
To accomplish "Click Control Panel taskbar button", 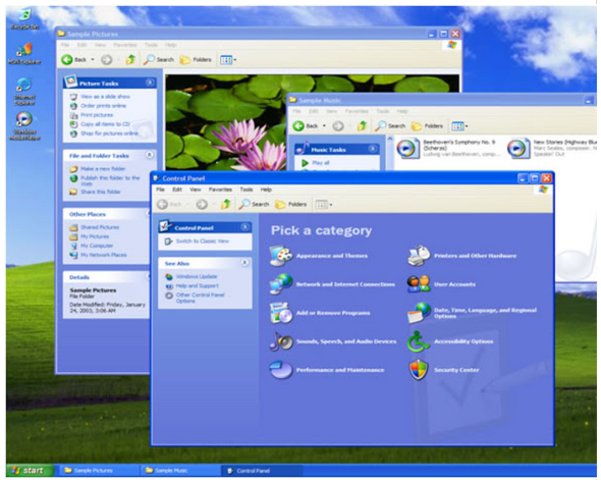I will (262, 470).
